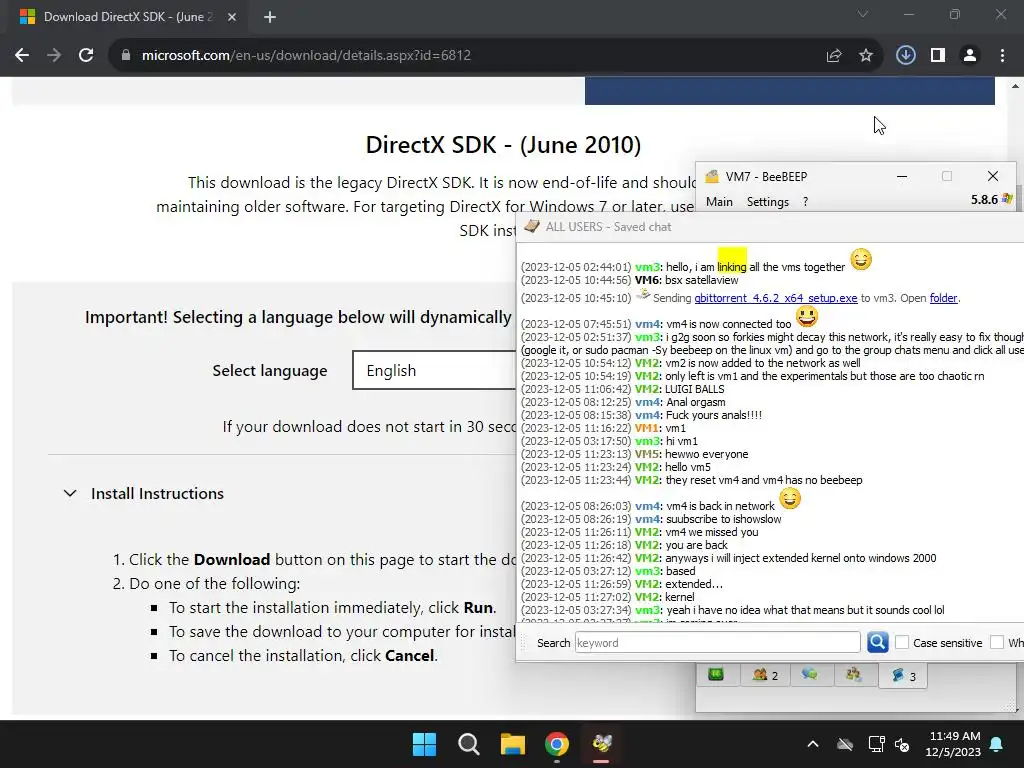The height and width of the screenshot is (768, 1024).
Task: Click the Chrome page scrollbar up arrow
Action: click(x=1016, y=86)
